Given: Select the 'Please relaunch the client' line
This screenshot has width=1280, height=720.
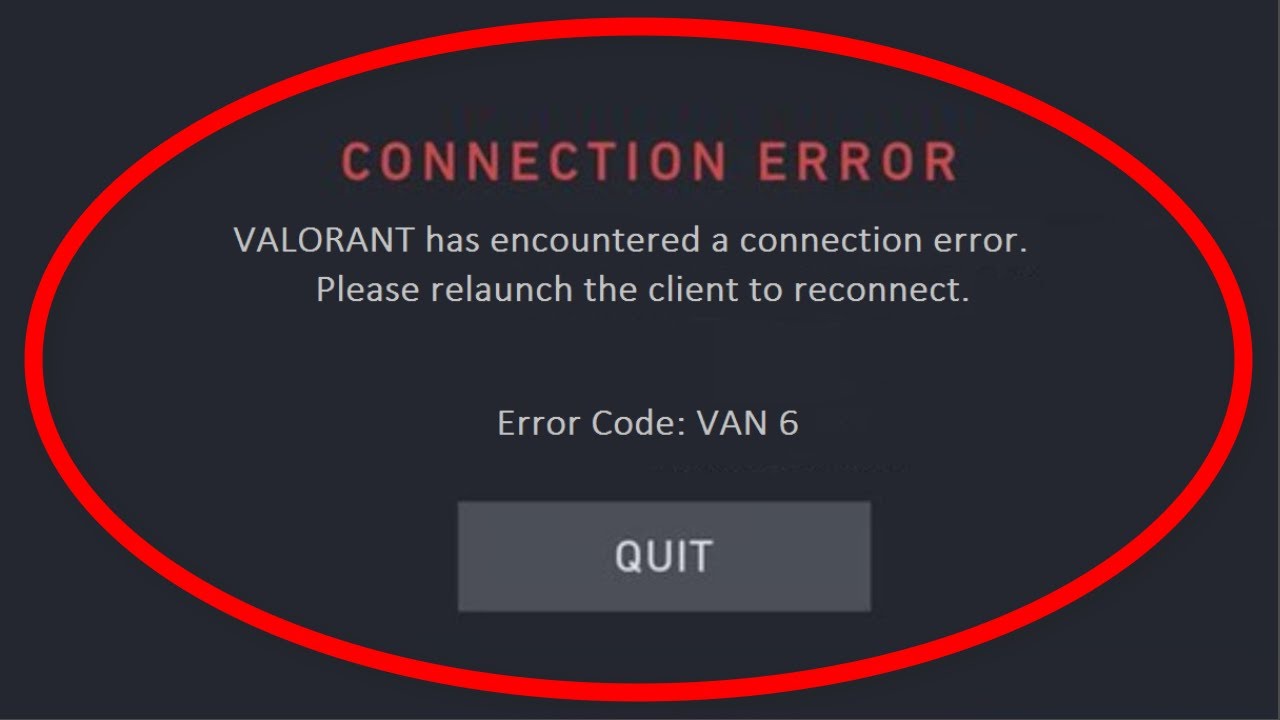Looking at the screenshot, I should pos(643,291).
